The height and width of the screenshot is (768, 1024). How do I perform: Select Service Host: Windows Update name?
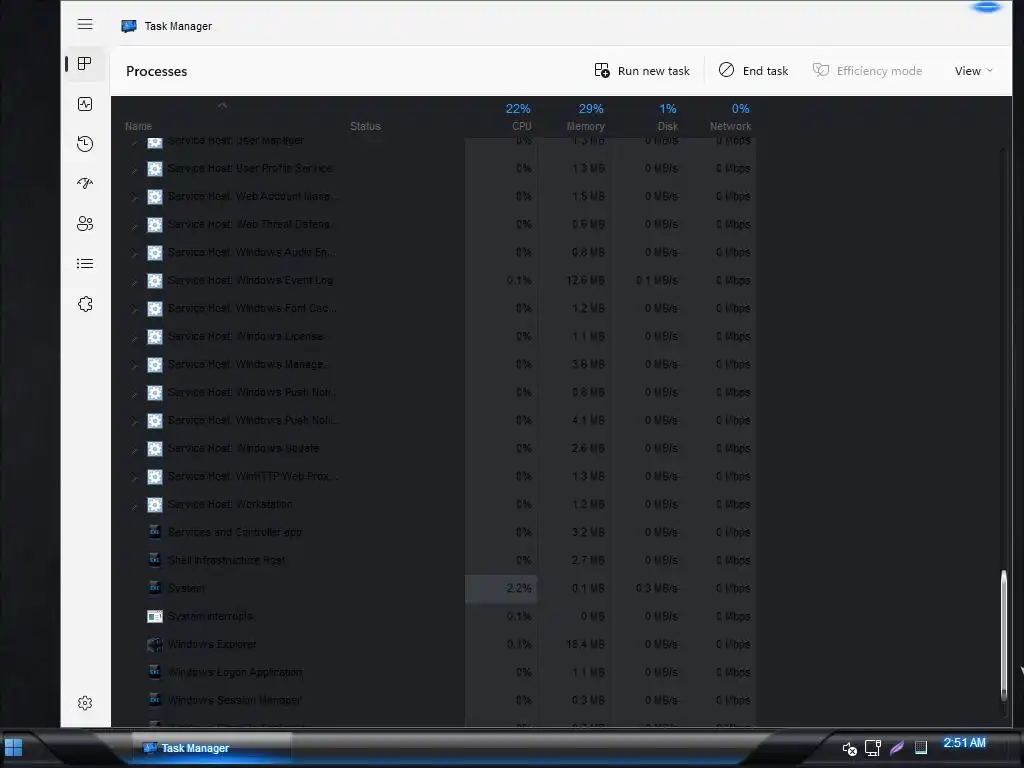[x=243, y=449]
